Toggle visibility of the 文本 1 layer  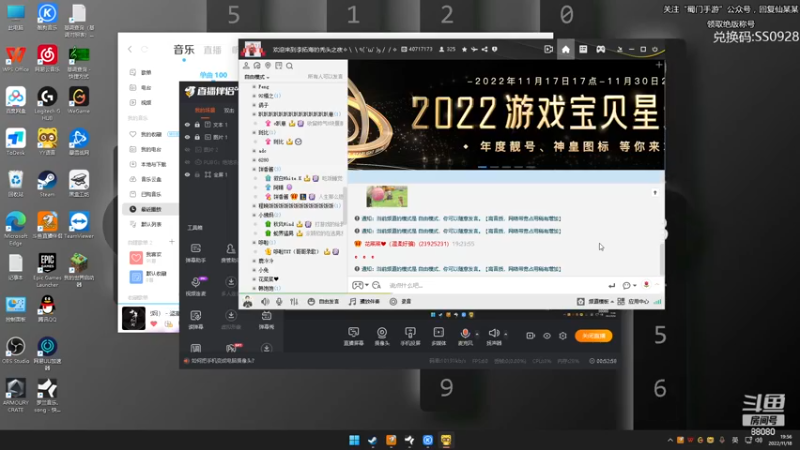click(x=187, y=124)
